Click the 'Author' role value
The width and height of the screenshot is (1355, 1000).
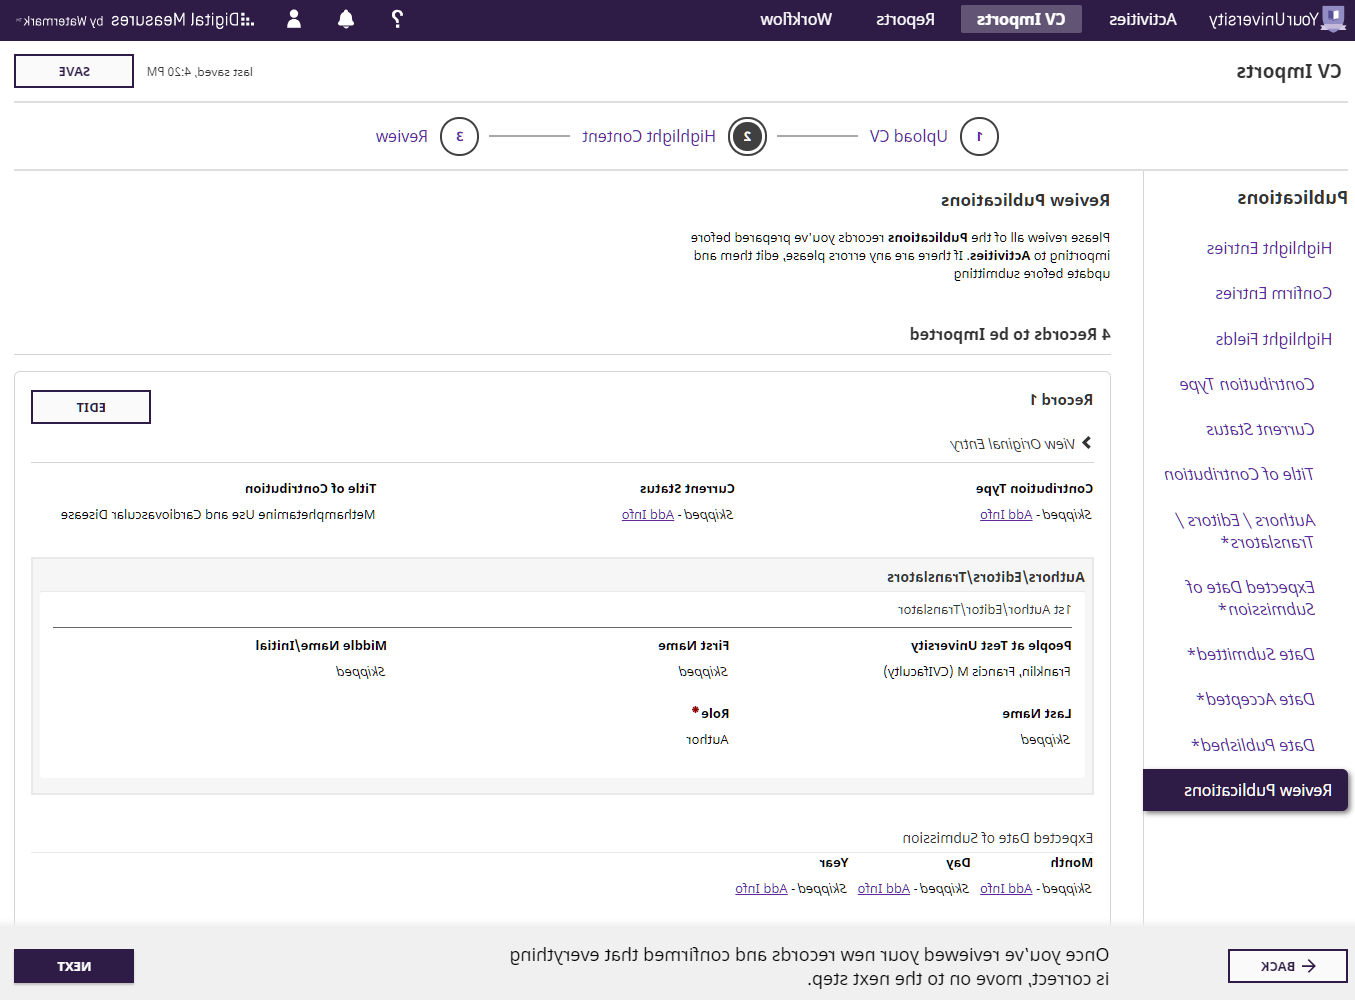707,740
